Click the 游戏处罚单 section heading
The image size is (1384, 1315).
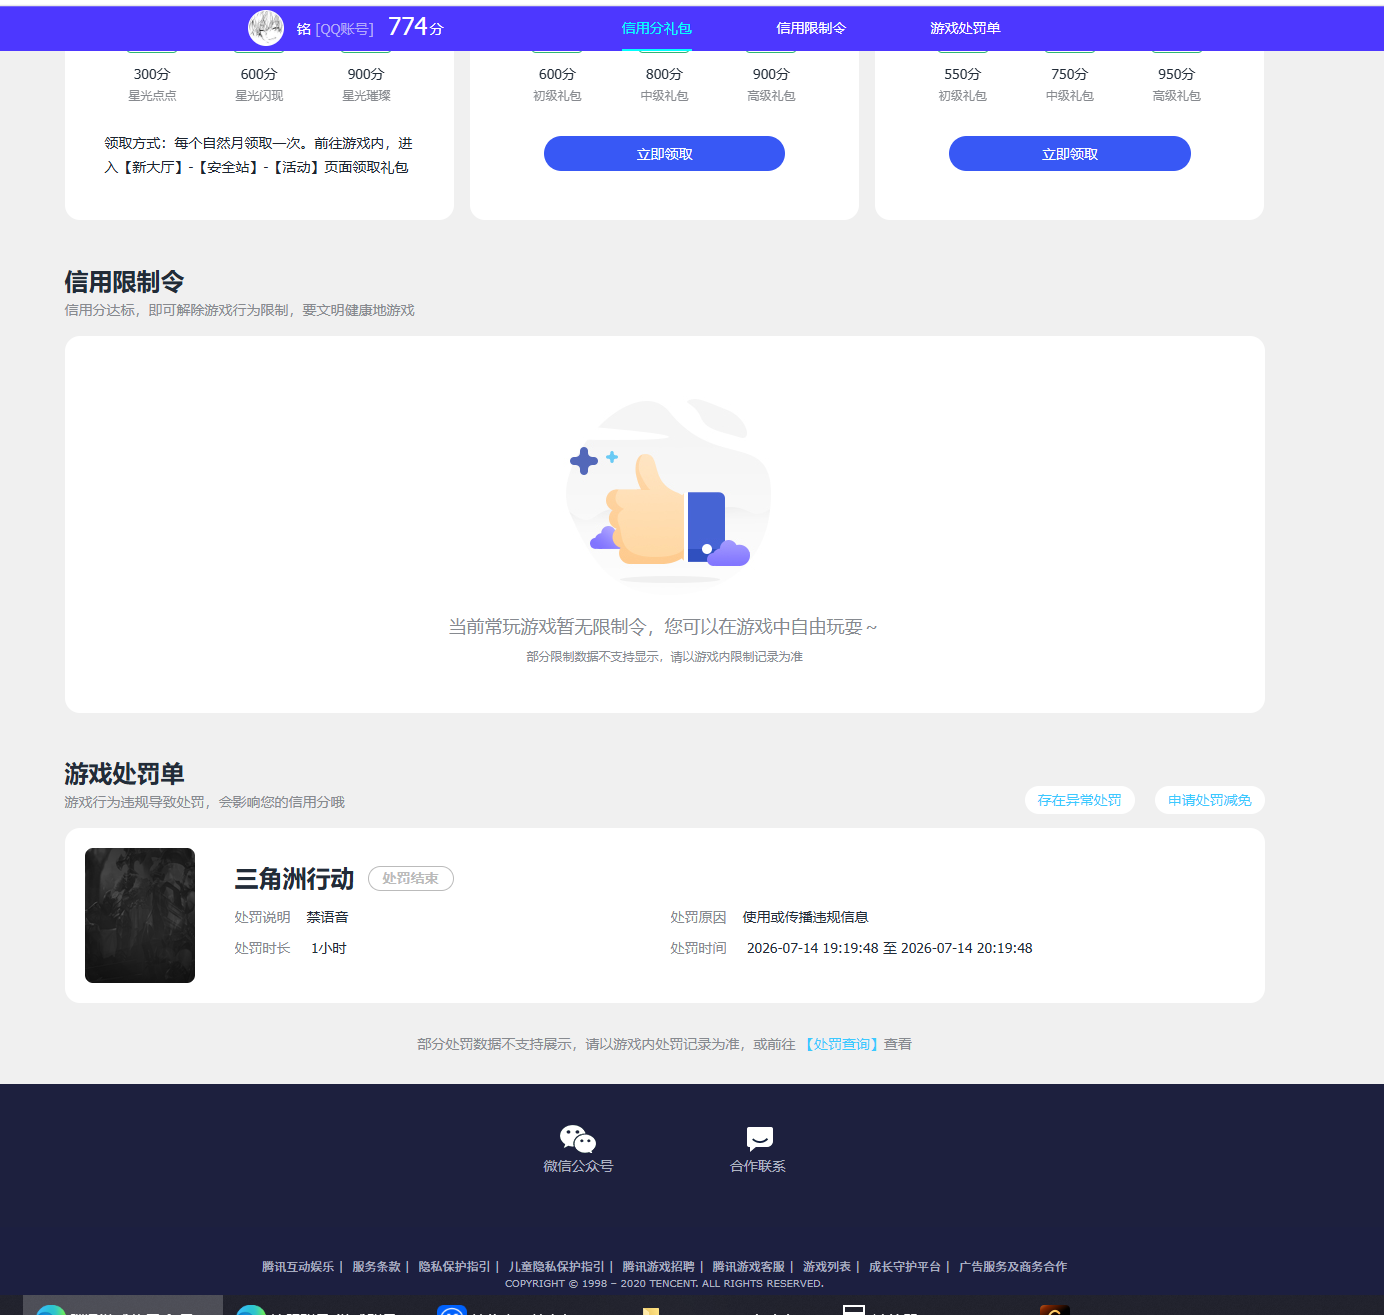coord(124,774)
